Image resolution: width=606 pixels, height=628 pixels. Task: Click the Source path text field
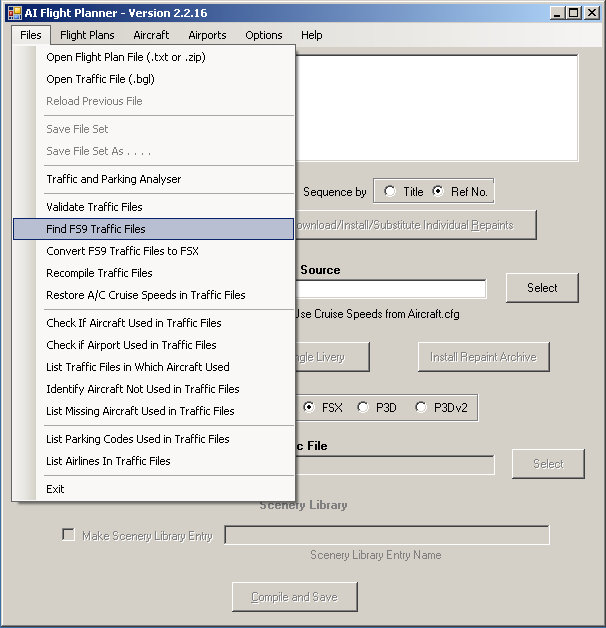point(390,289)
